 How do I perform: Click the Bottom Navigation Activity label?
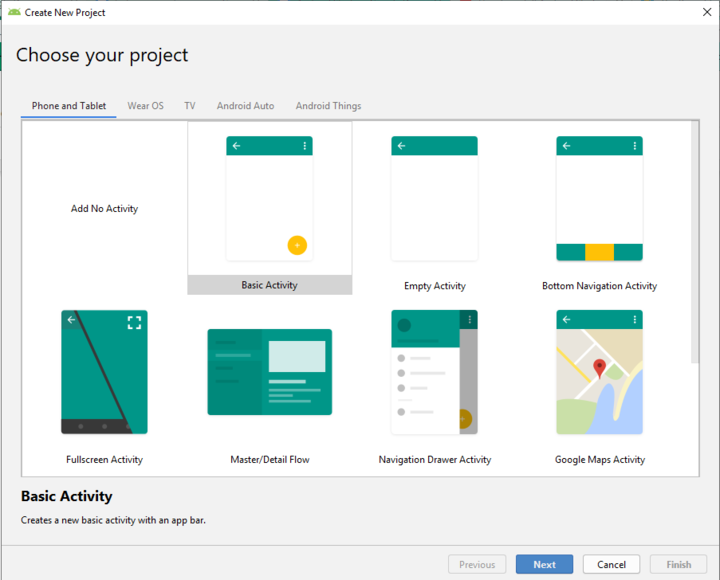pyautogui.click(x=599, y=286)
